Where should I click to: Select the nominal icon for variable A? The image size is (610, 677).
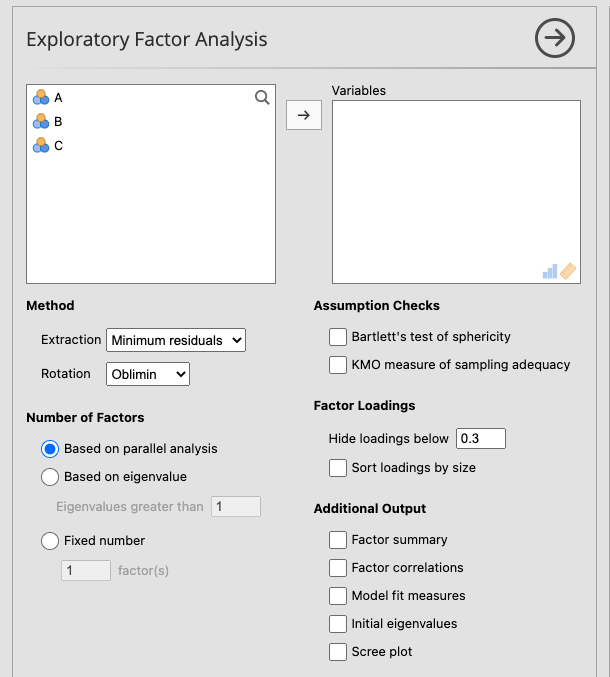tap(41, 97)
